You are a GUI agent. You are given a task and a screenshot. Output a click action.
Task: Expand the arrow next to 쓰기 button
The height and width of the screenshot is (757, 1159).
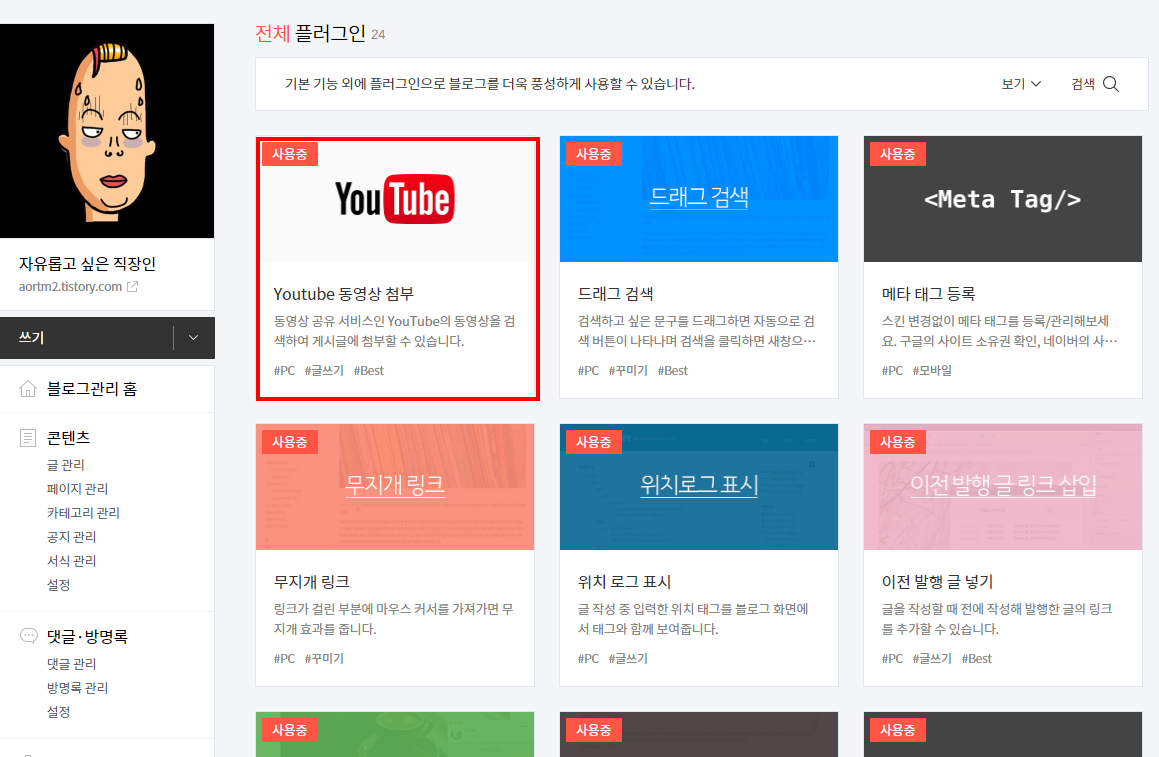[x=194, y=338]
